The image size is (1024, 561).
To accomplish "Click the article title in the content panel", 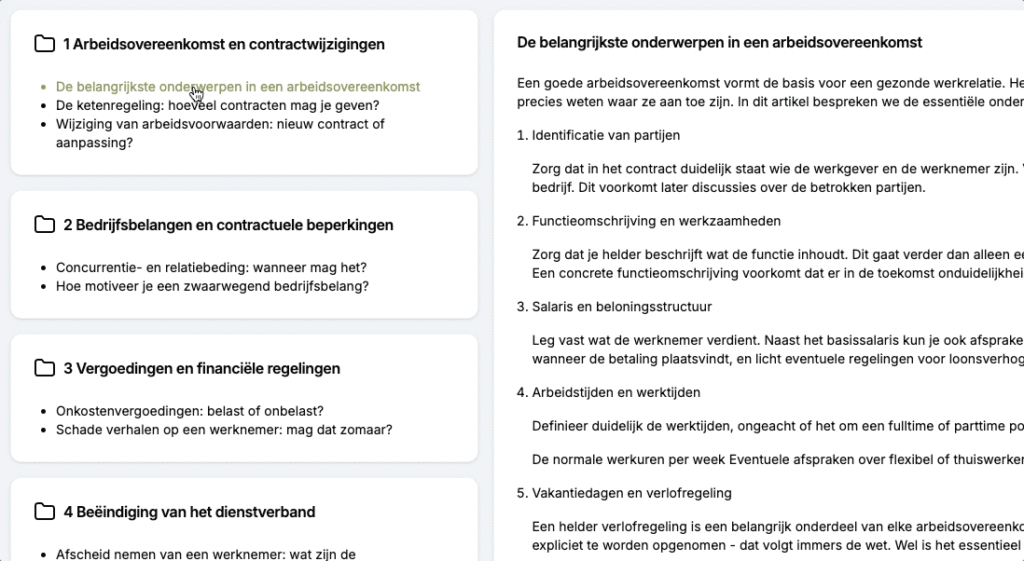I will (719, 42).
